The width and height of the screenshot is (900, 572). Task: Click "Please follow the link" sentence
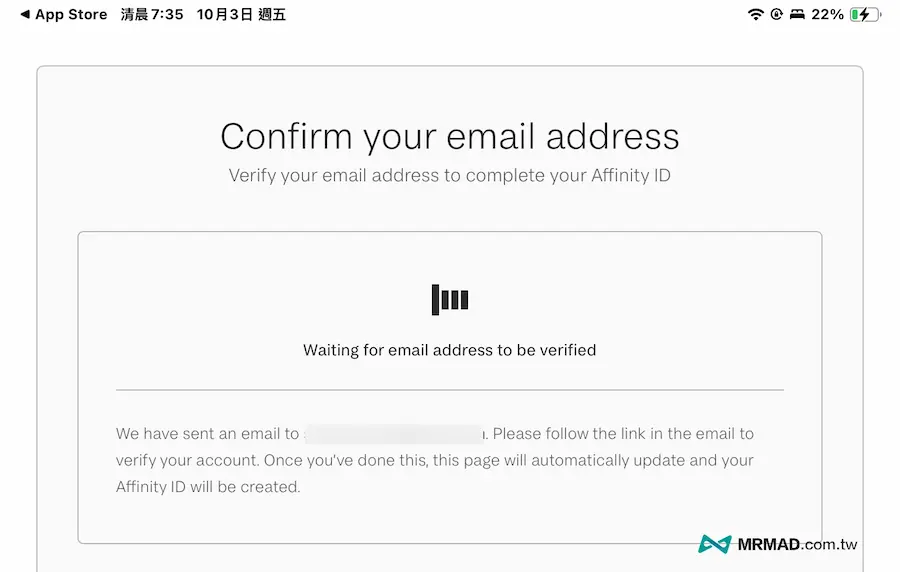[x=623, y=434]
